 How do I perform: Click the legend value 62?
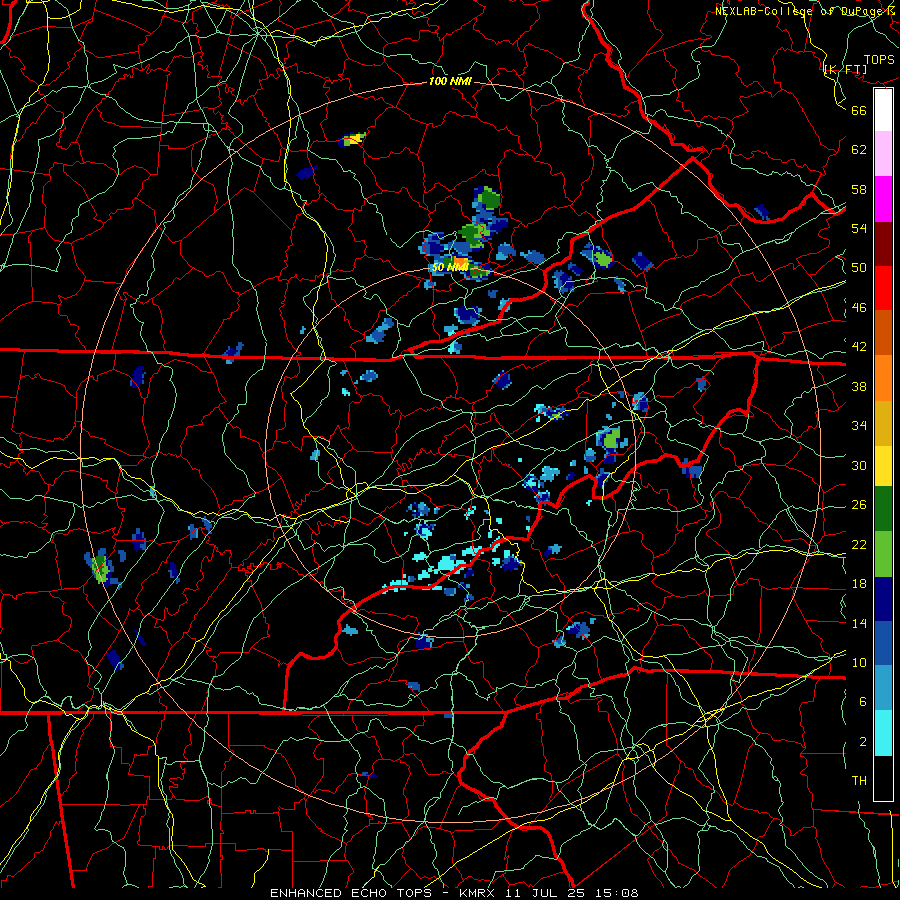click(x=859, y=150)
